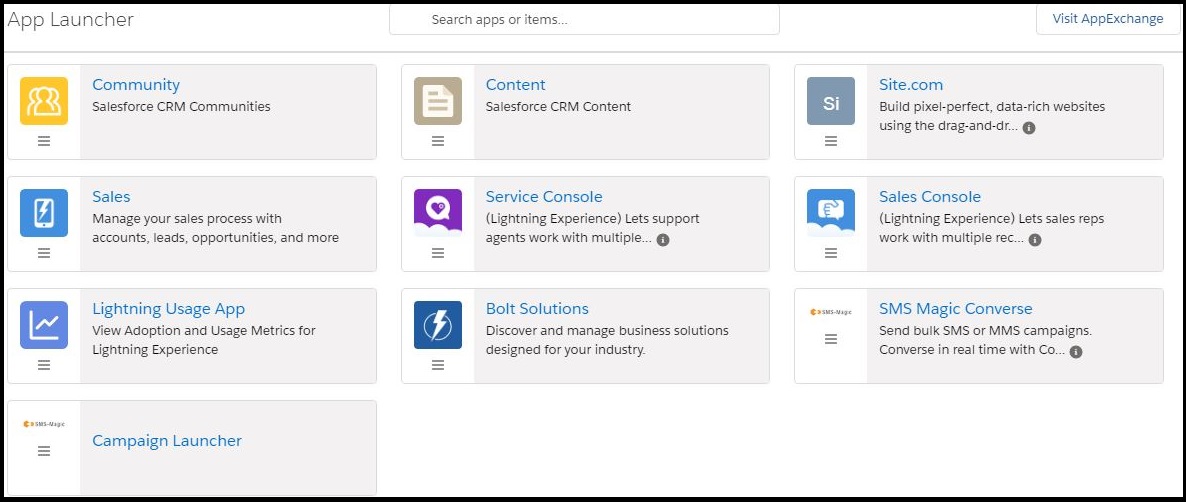Open the Campaign Launcher link
This screenshot has height=502, width=1186.
pos(167,440)
